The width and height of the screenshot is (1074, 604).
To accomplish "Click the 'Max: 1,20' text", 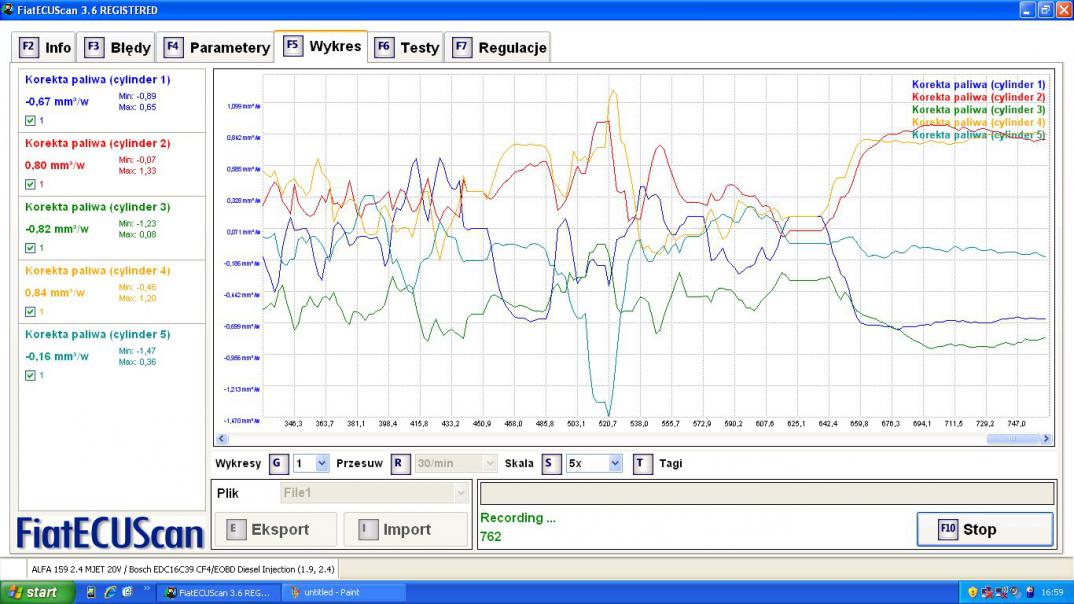I will [137, 299].
